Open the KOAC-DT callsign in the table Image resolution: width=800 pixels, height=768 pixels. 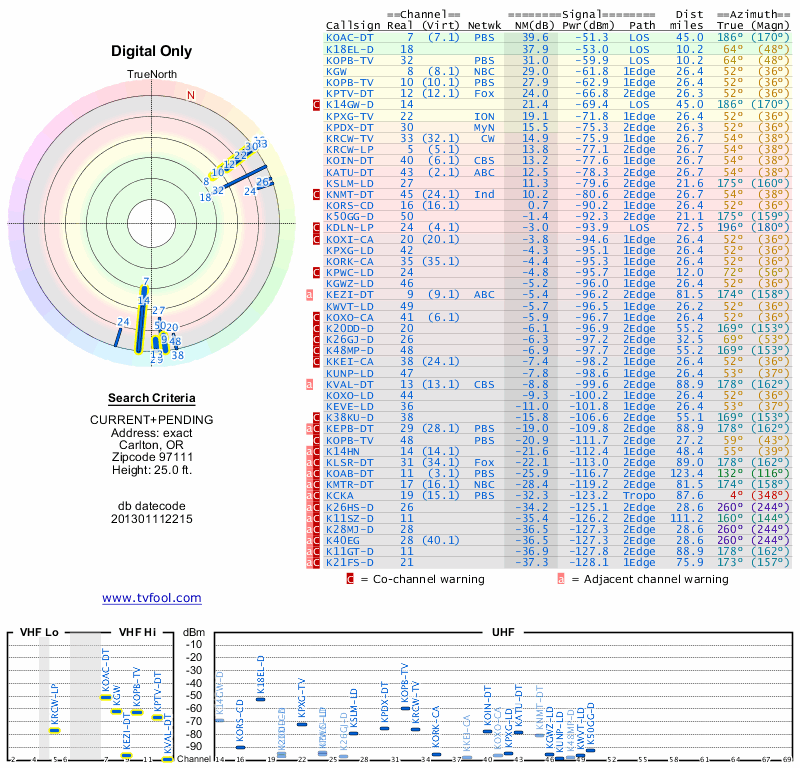coord(349,37)
